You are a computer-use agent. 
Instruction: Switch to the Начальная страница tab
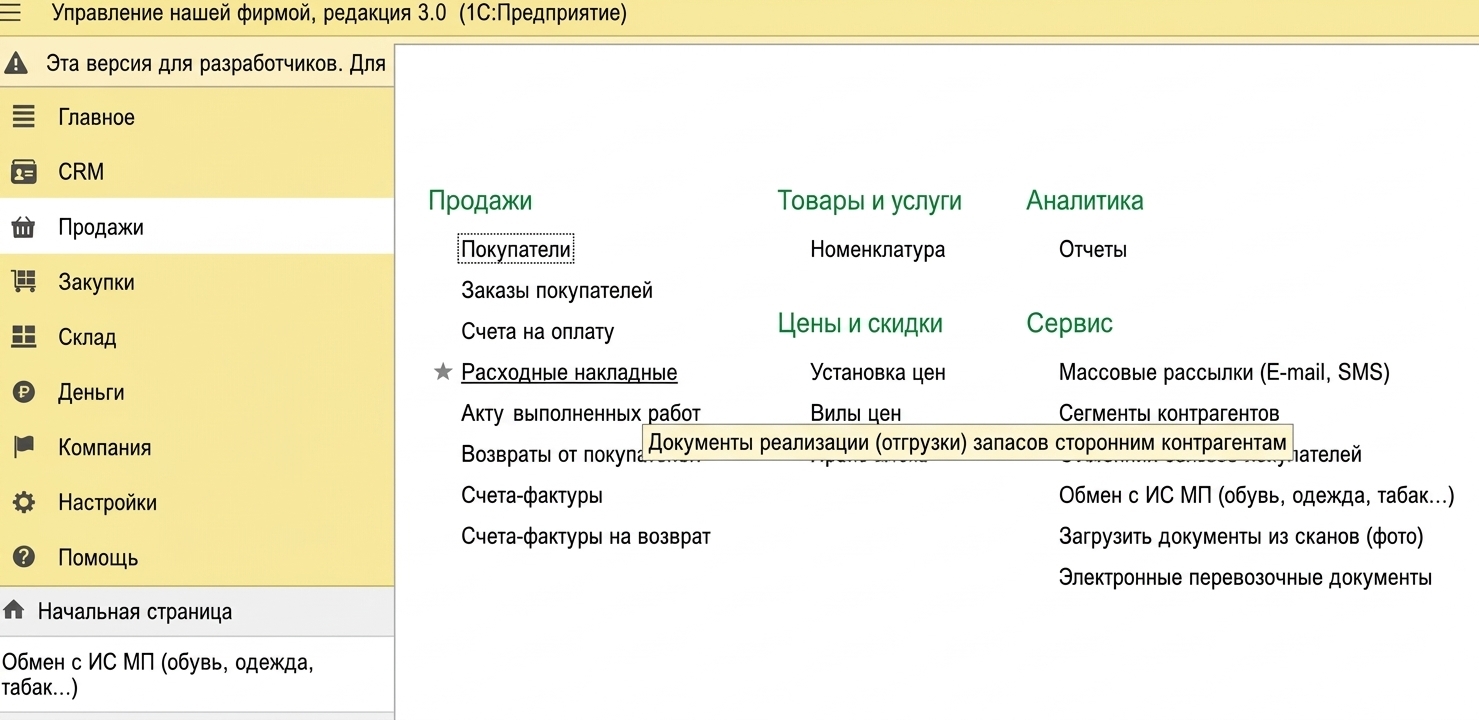click(197, 611)
